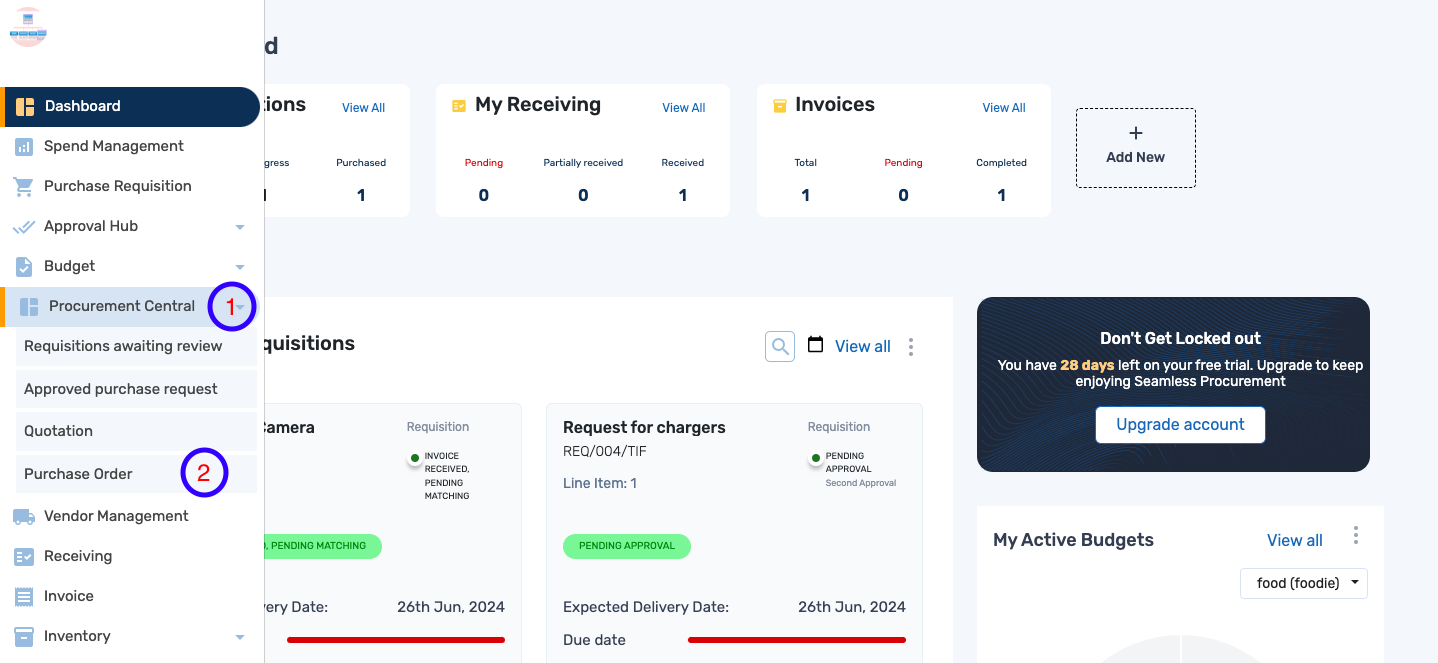1438x663 pixels.
Task: Click the Invoices card folder icon
Action: (779, 104)
